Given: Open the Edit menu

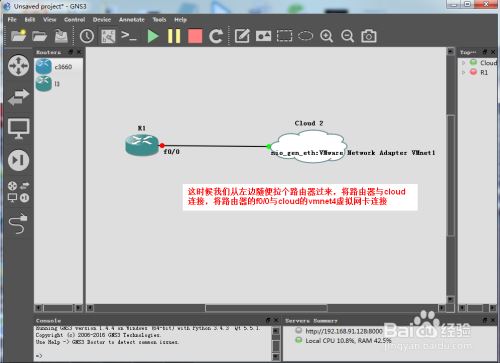Looking at the screenshot, I should click(30, 20).
